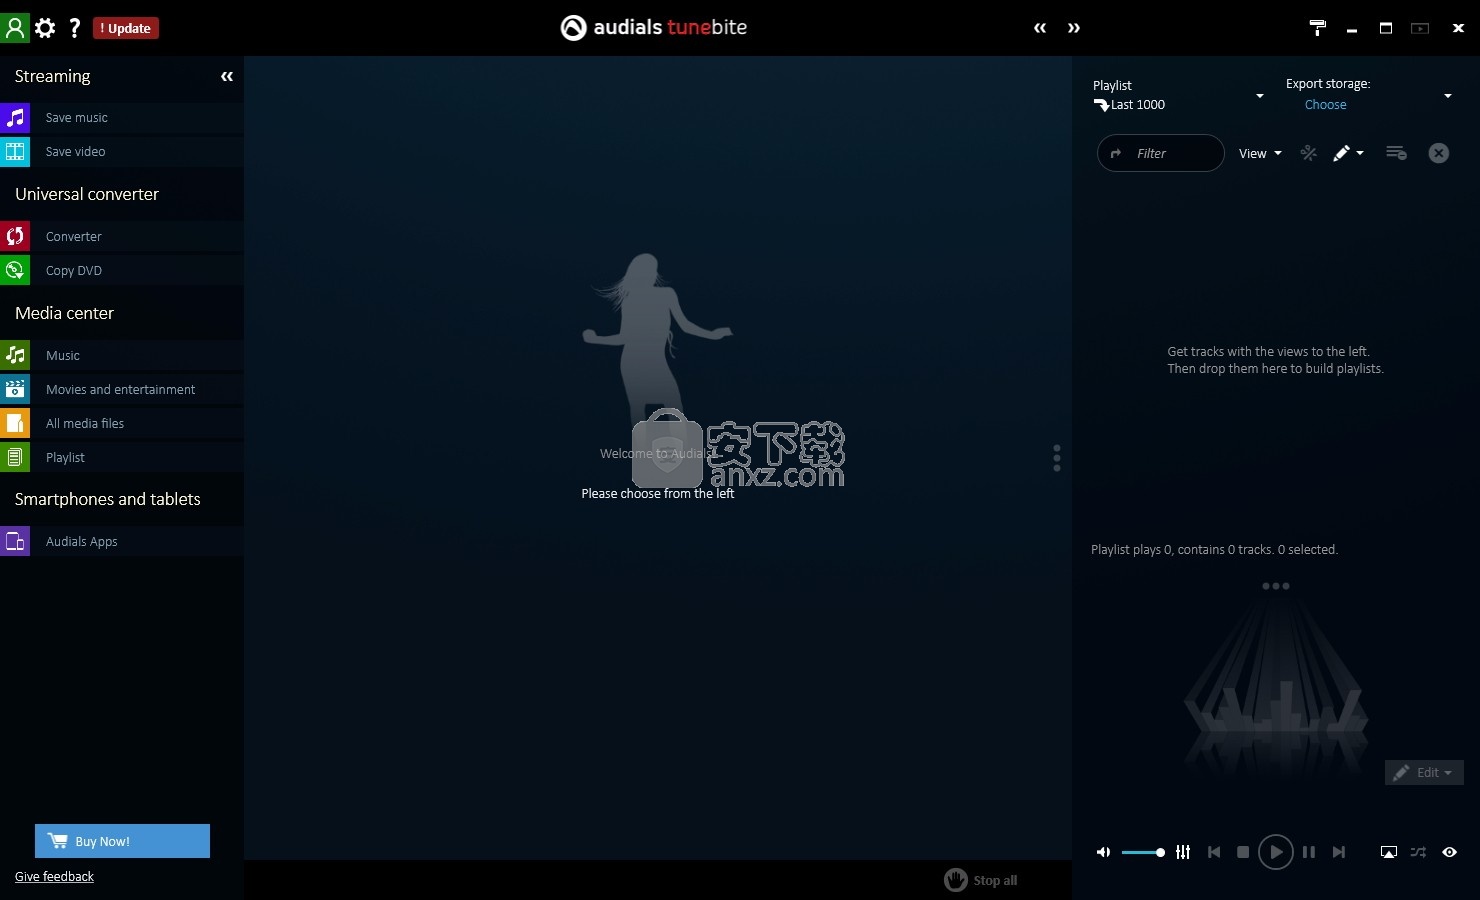Click the Choose export storage link
The height and width of the screenshot is (900, 1480).
pyautogui.click(x=1325, y=105)
